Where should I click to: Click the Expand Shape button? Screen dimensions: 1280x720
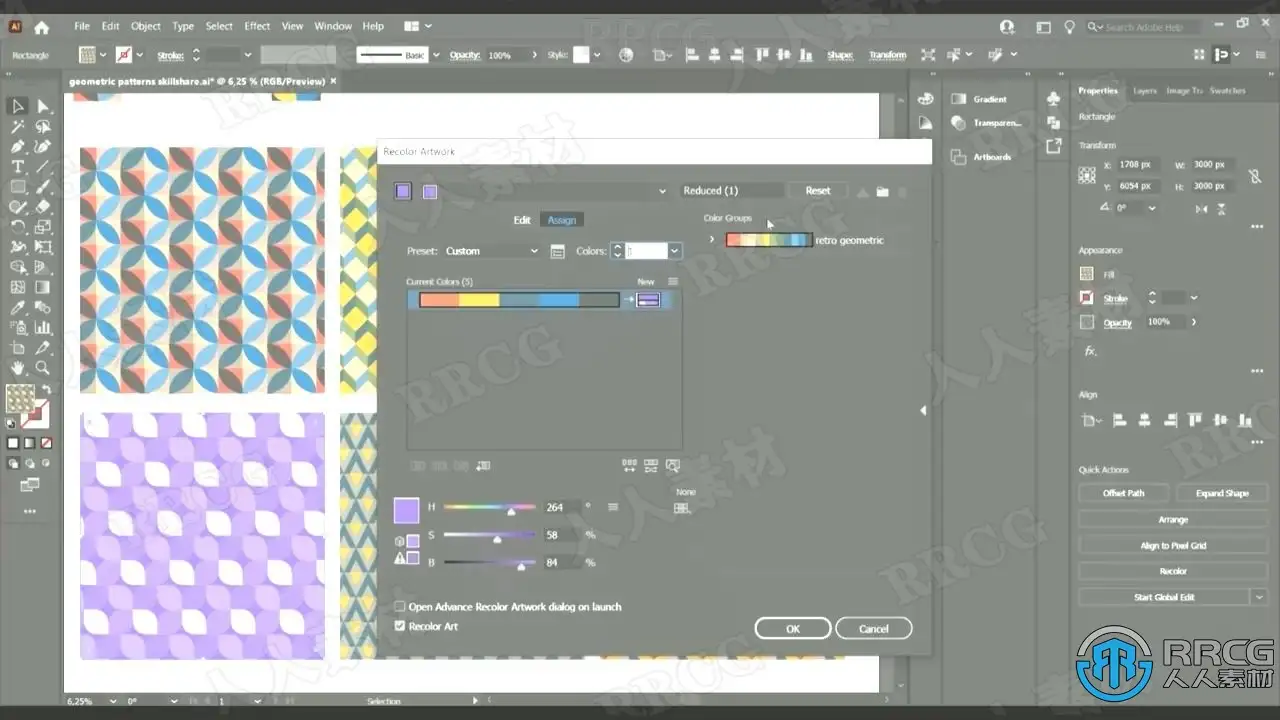click(x=1222, y=493)
